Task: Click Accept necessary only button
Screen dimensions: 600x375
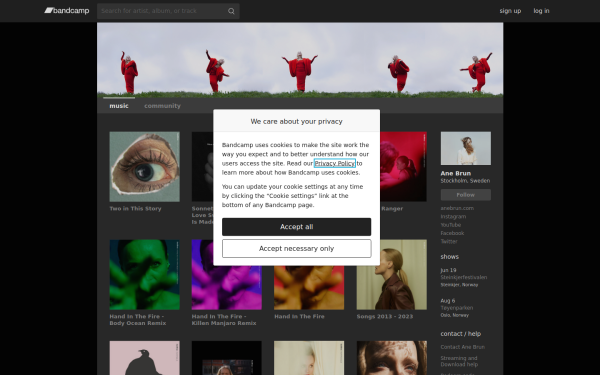Action: pyautogui.click(x=297, y=248)
